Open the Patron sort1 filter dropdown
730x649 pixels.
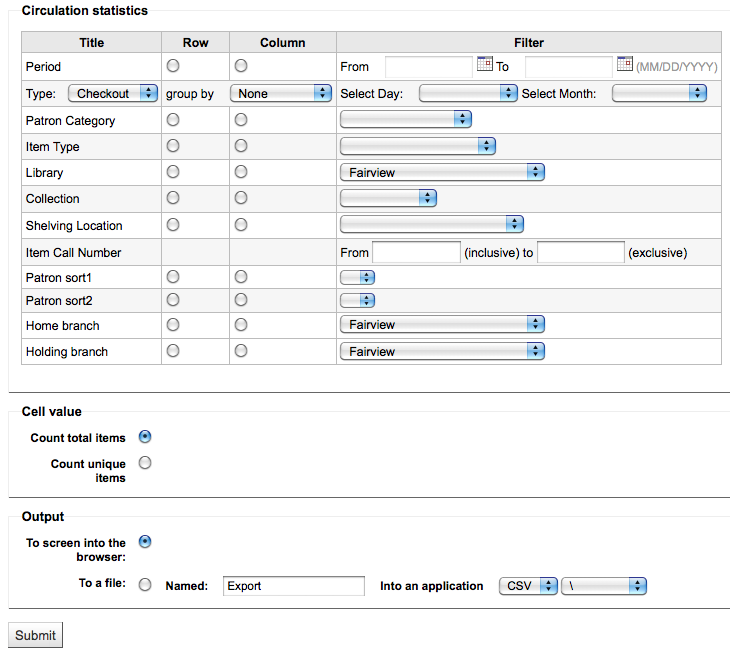pos(358,277)
